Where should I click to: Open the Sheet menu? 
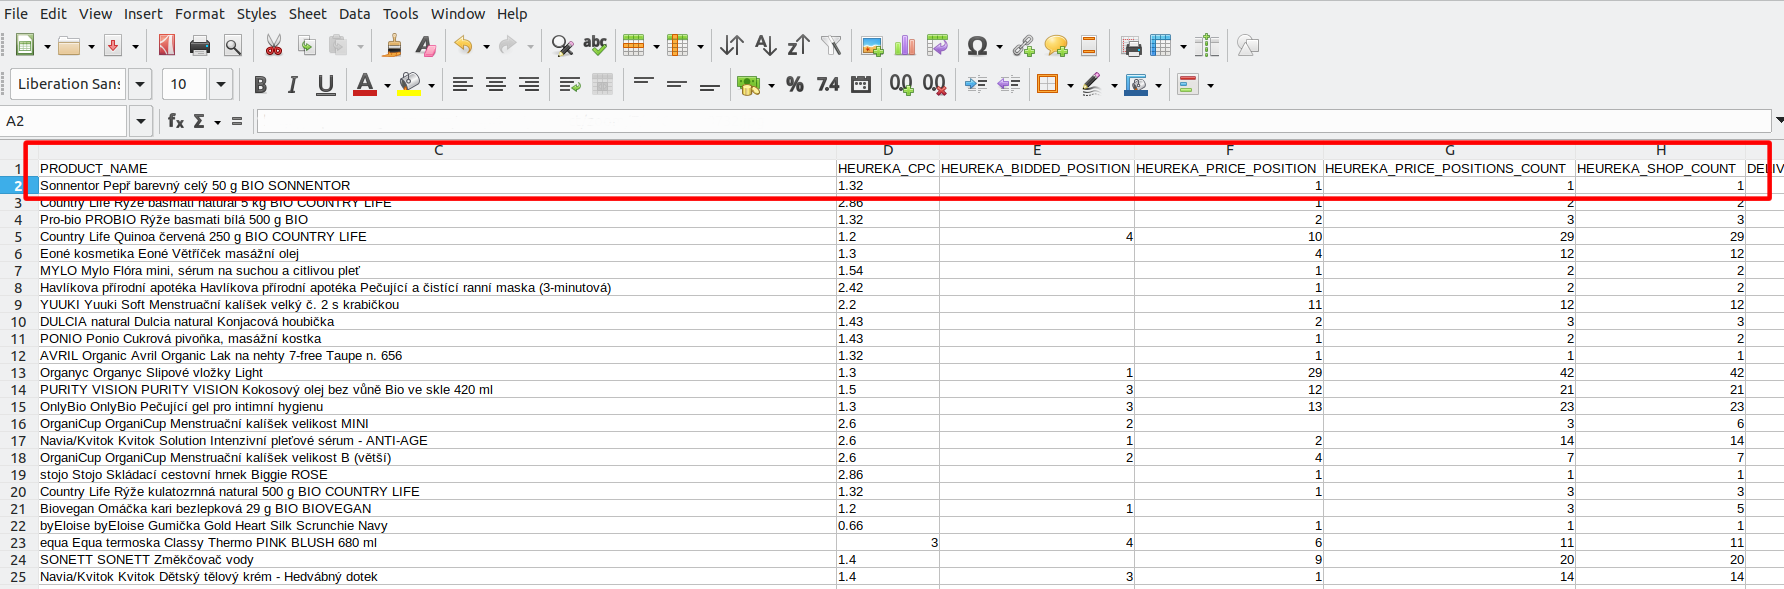click(x=308, y=14)
